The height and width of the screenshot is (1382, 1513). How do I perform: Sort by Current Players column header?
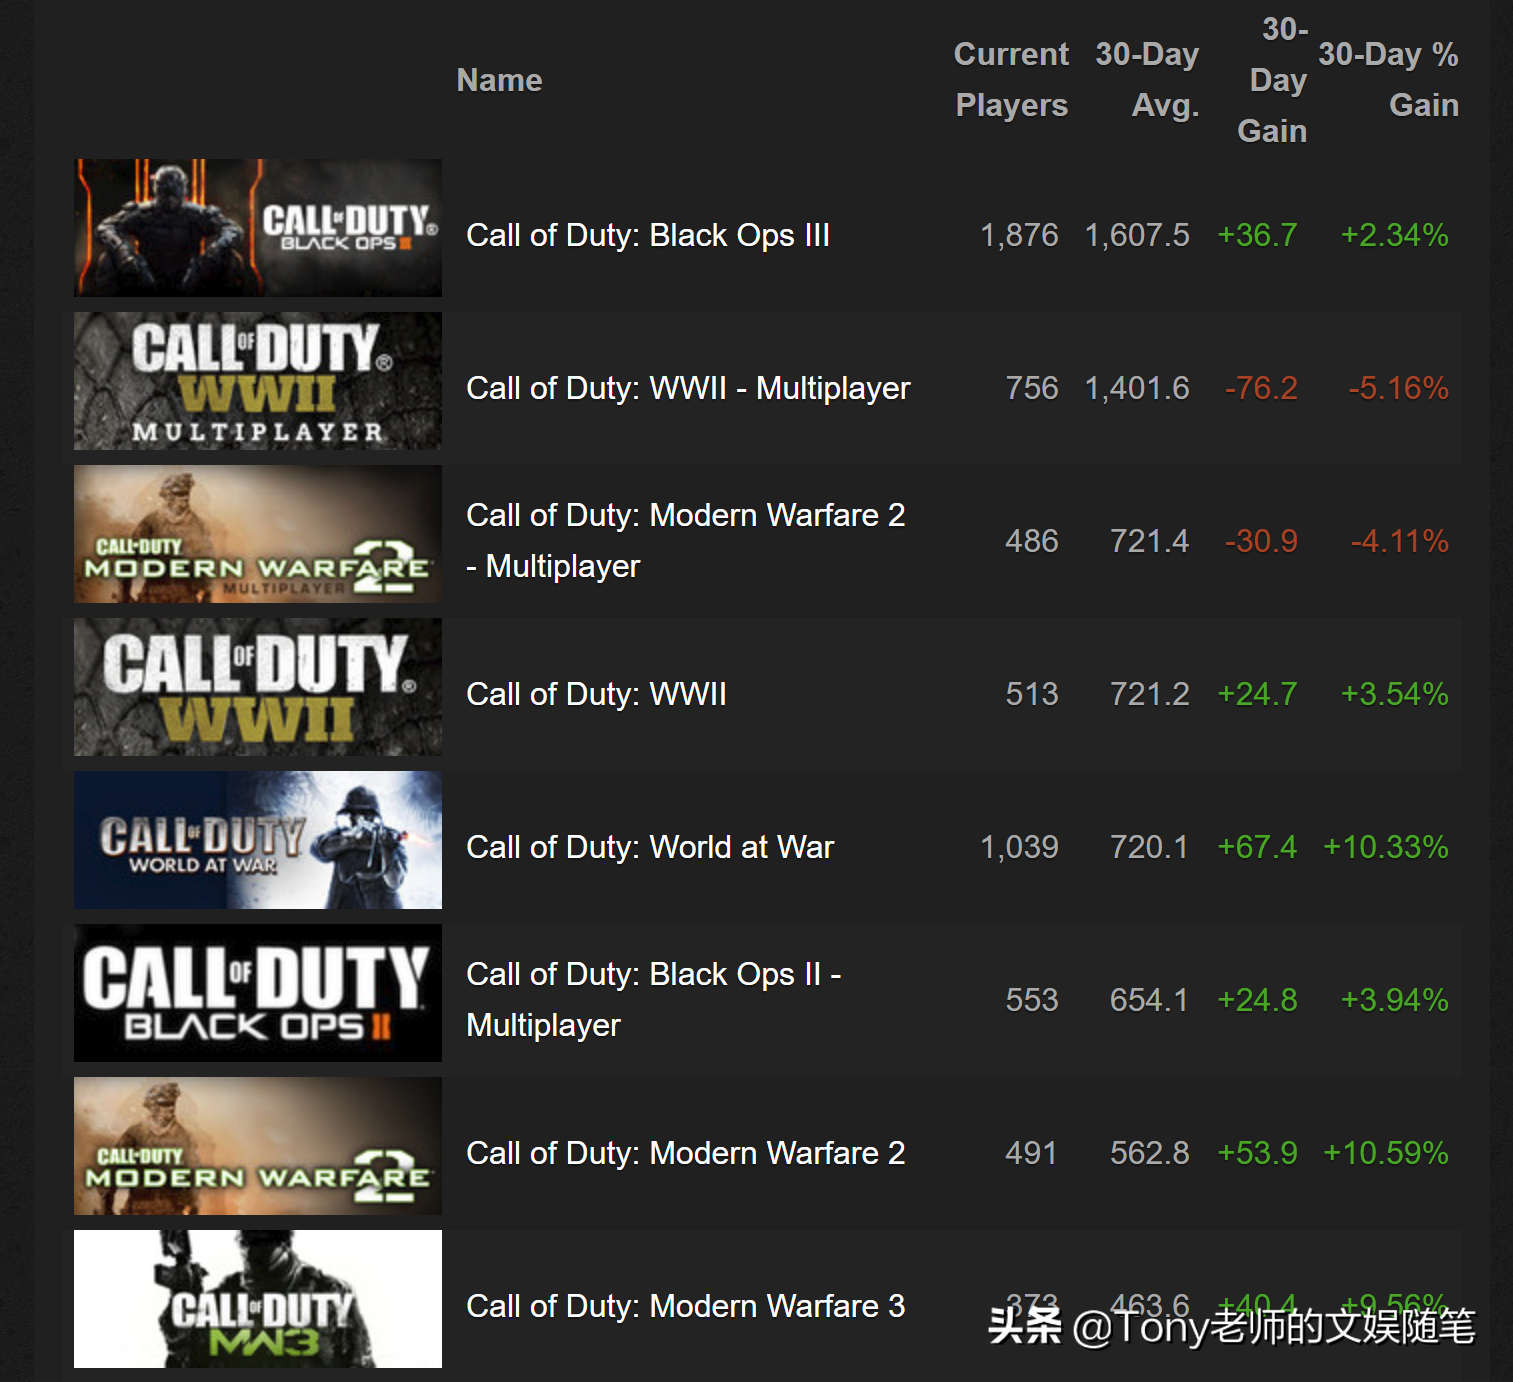click(1011, 79)
